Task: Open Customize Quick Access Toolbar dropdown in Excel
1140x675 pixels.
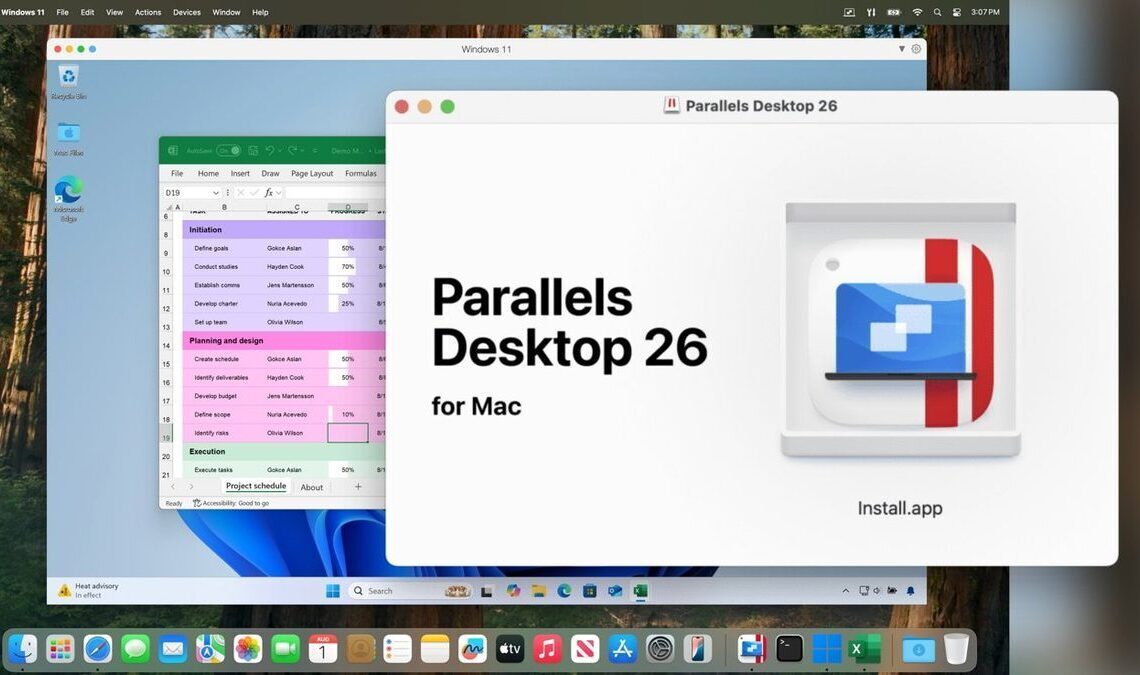Action: point(315,151)
